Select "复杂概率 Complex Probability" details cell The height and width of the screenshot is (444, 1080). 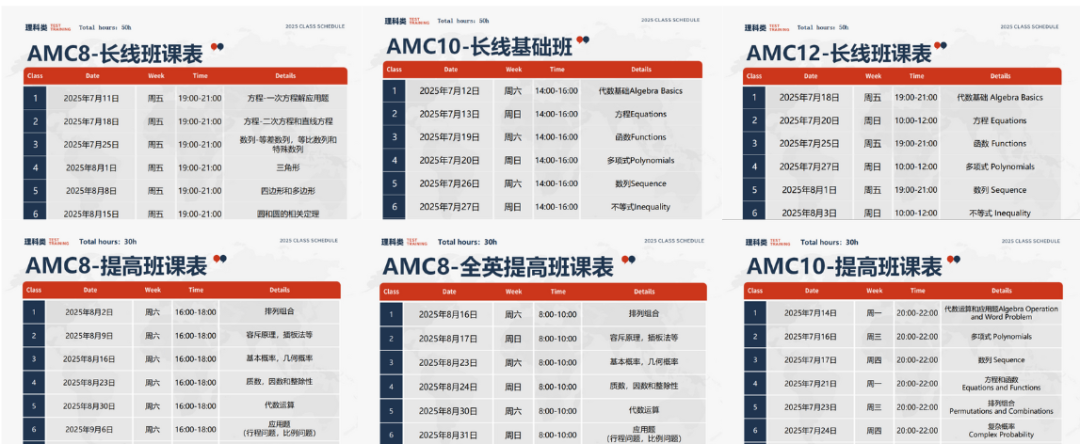(x=1001, y=430)
